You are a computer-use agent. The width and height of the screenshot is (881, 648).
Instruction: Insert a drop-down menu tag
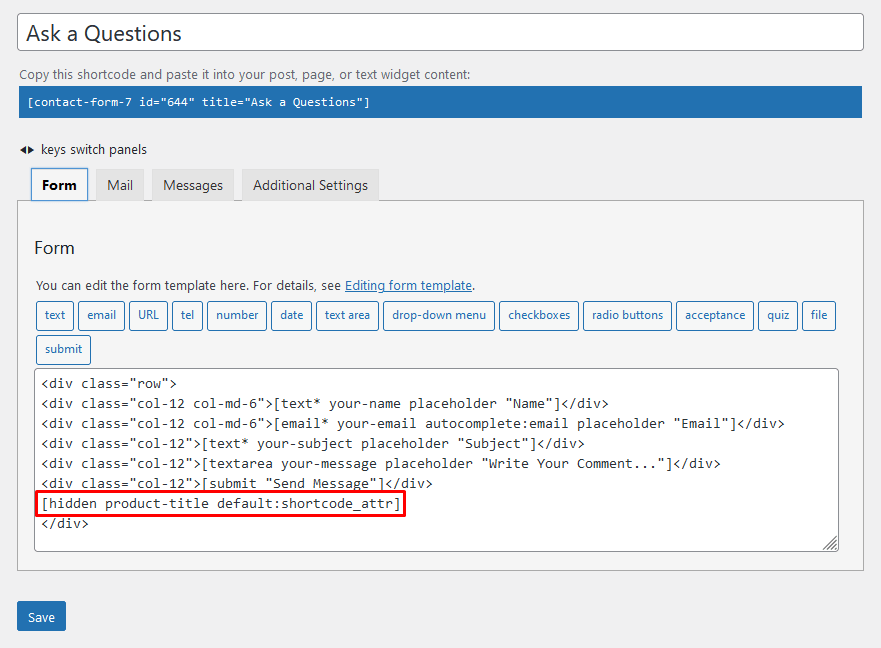pos(439,315)
